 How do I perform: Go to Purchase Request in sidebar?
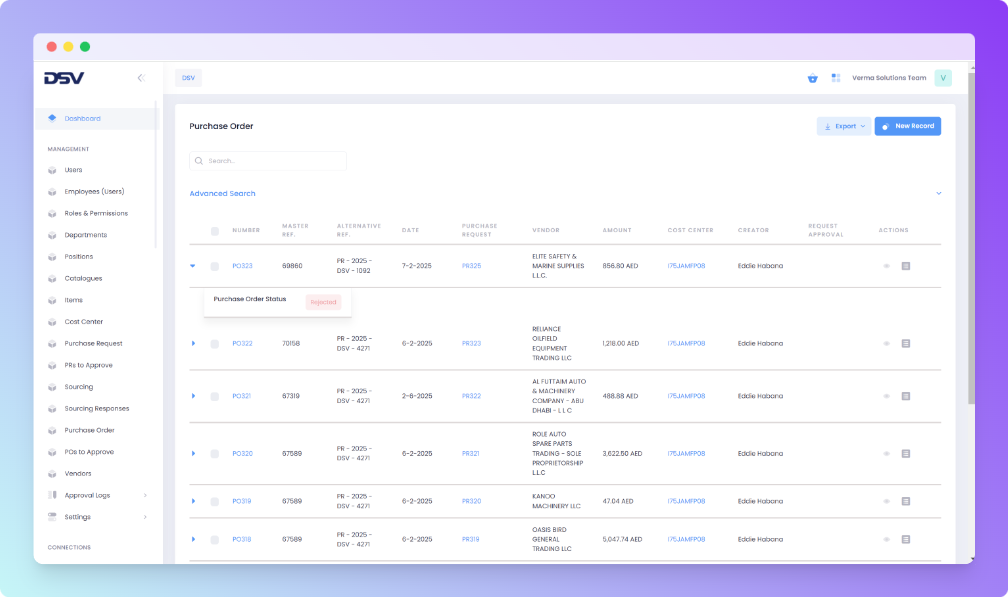93,343
